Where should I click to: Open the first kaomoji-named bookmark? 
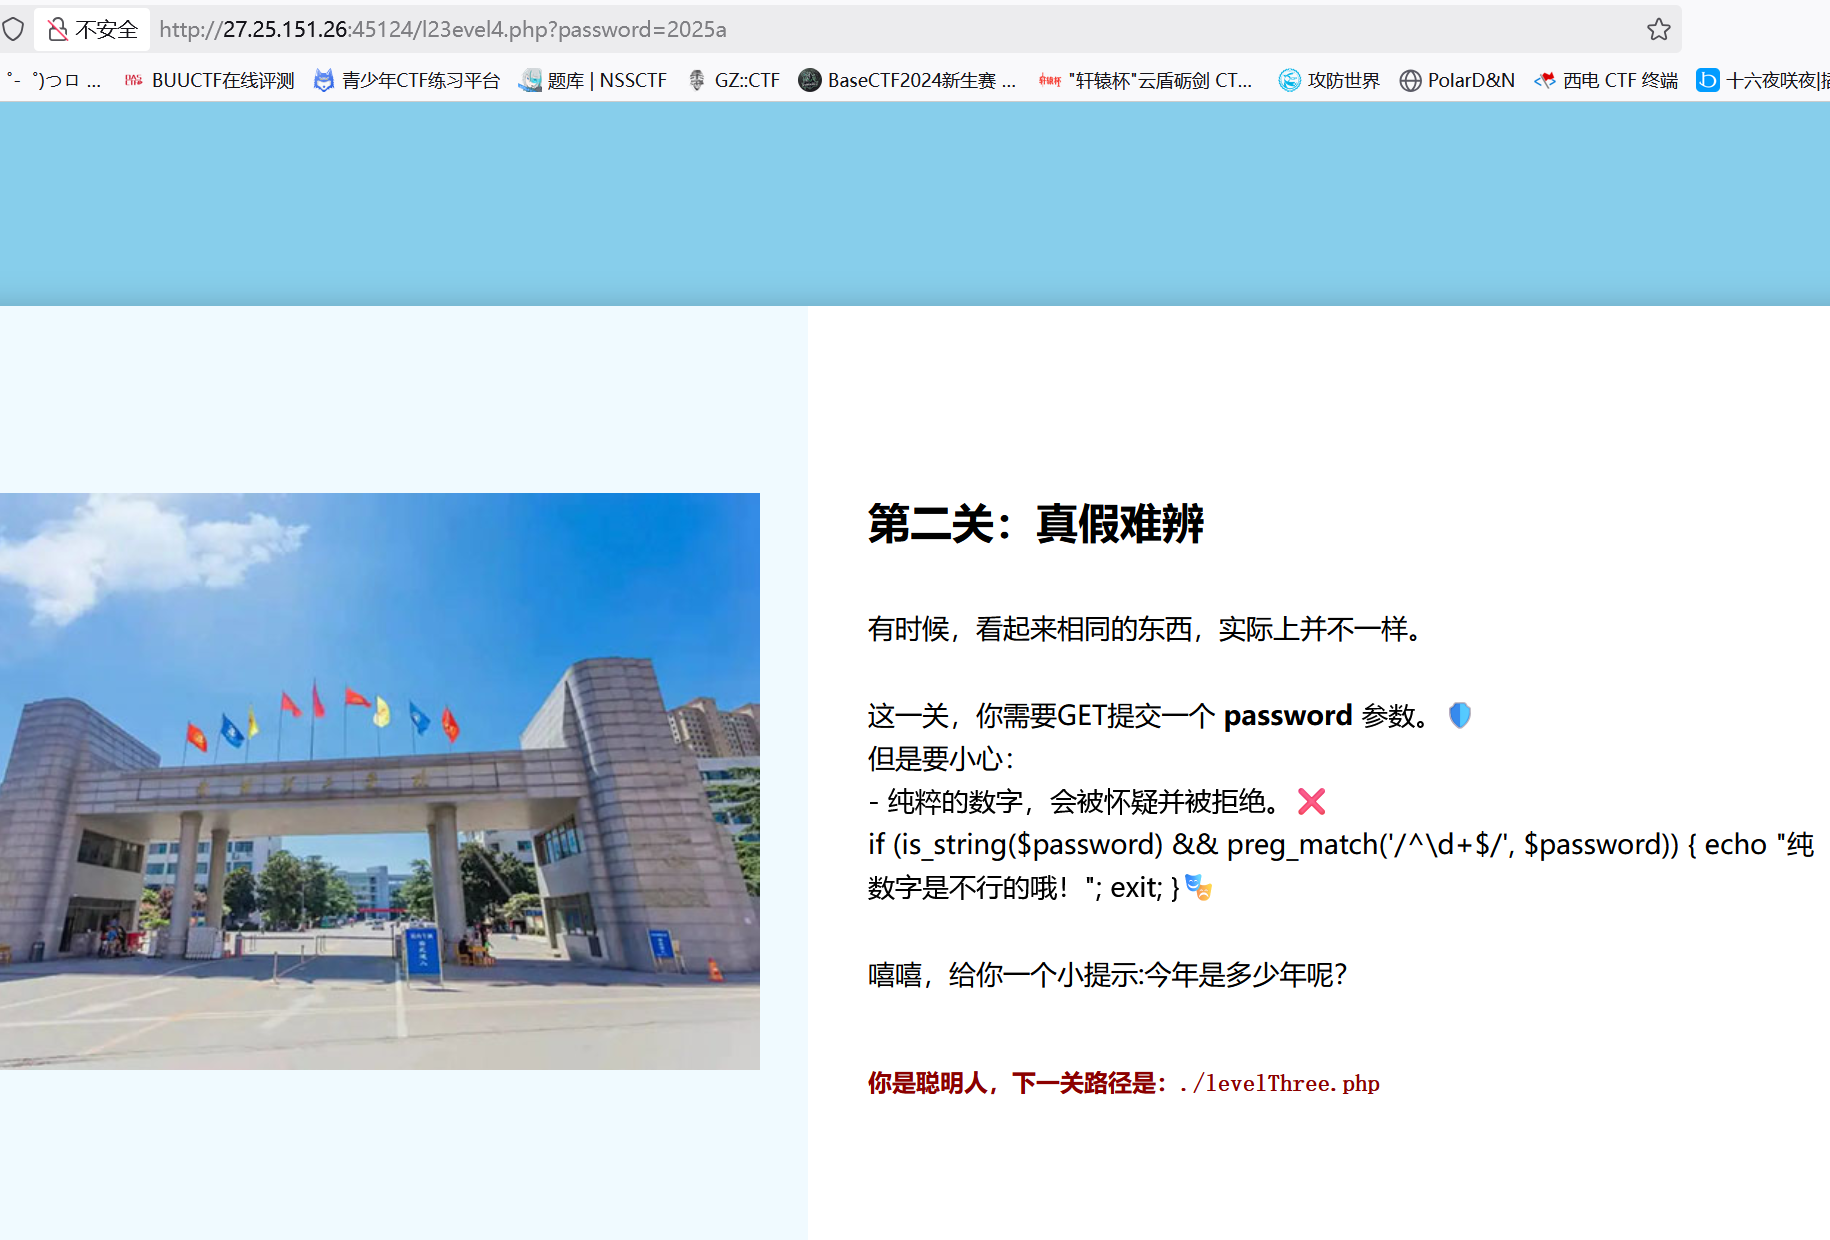(55, 80)
